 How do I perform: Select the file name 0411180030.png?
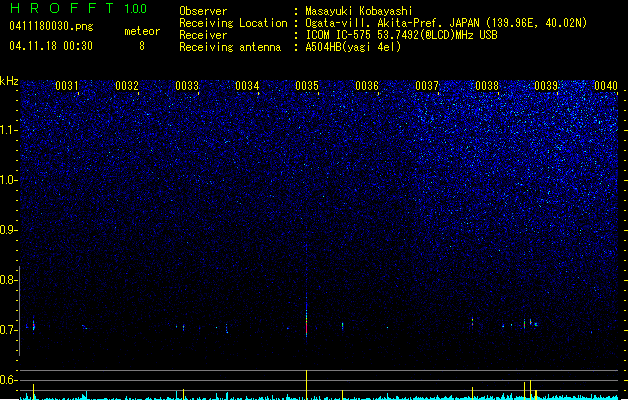pos(51,26)
